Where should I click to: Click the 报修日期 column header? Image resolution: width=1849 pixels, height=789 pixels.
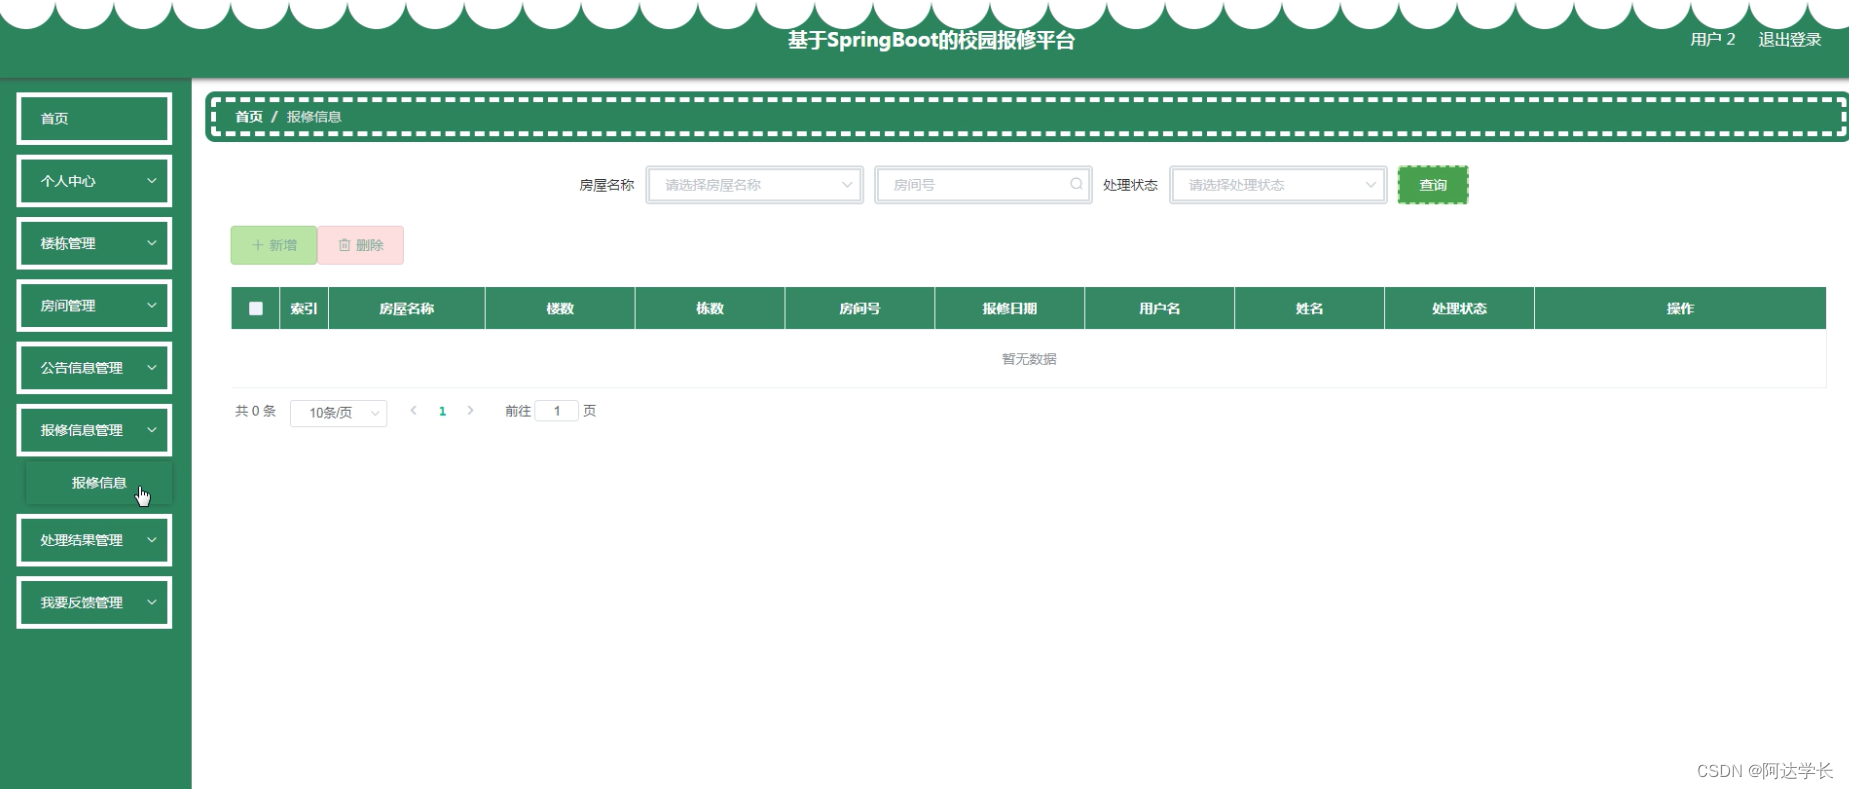tap(1010, 308)
